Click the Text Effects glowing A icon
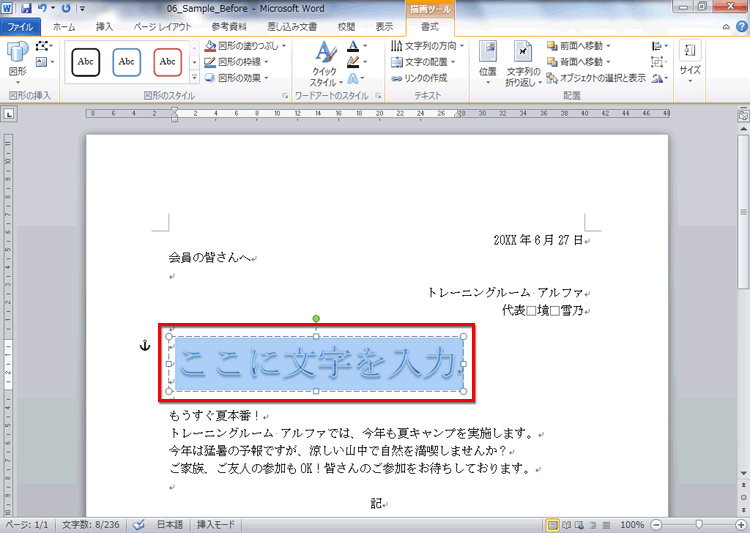 tap(355, 78)
